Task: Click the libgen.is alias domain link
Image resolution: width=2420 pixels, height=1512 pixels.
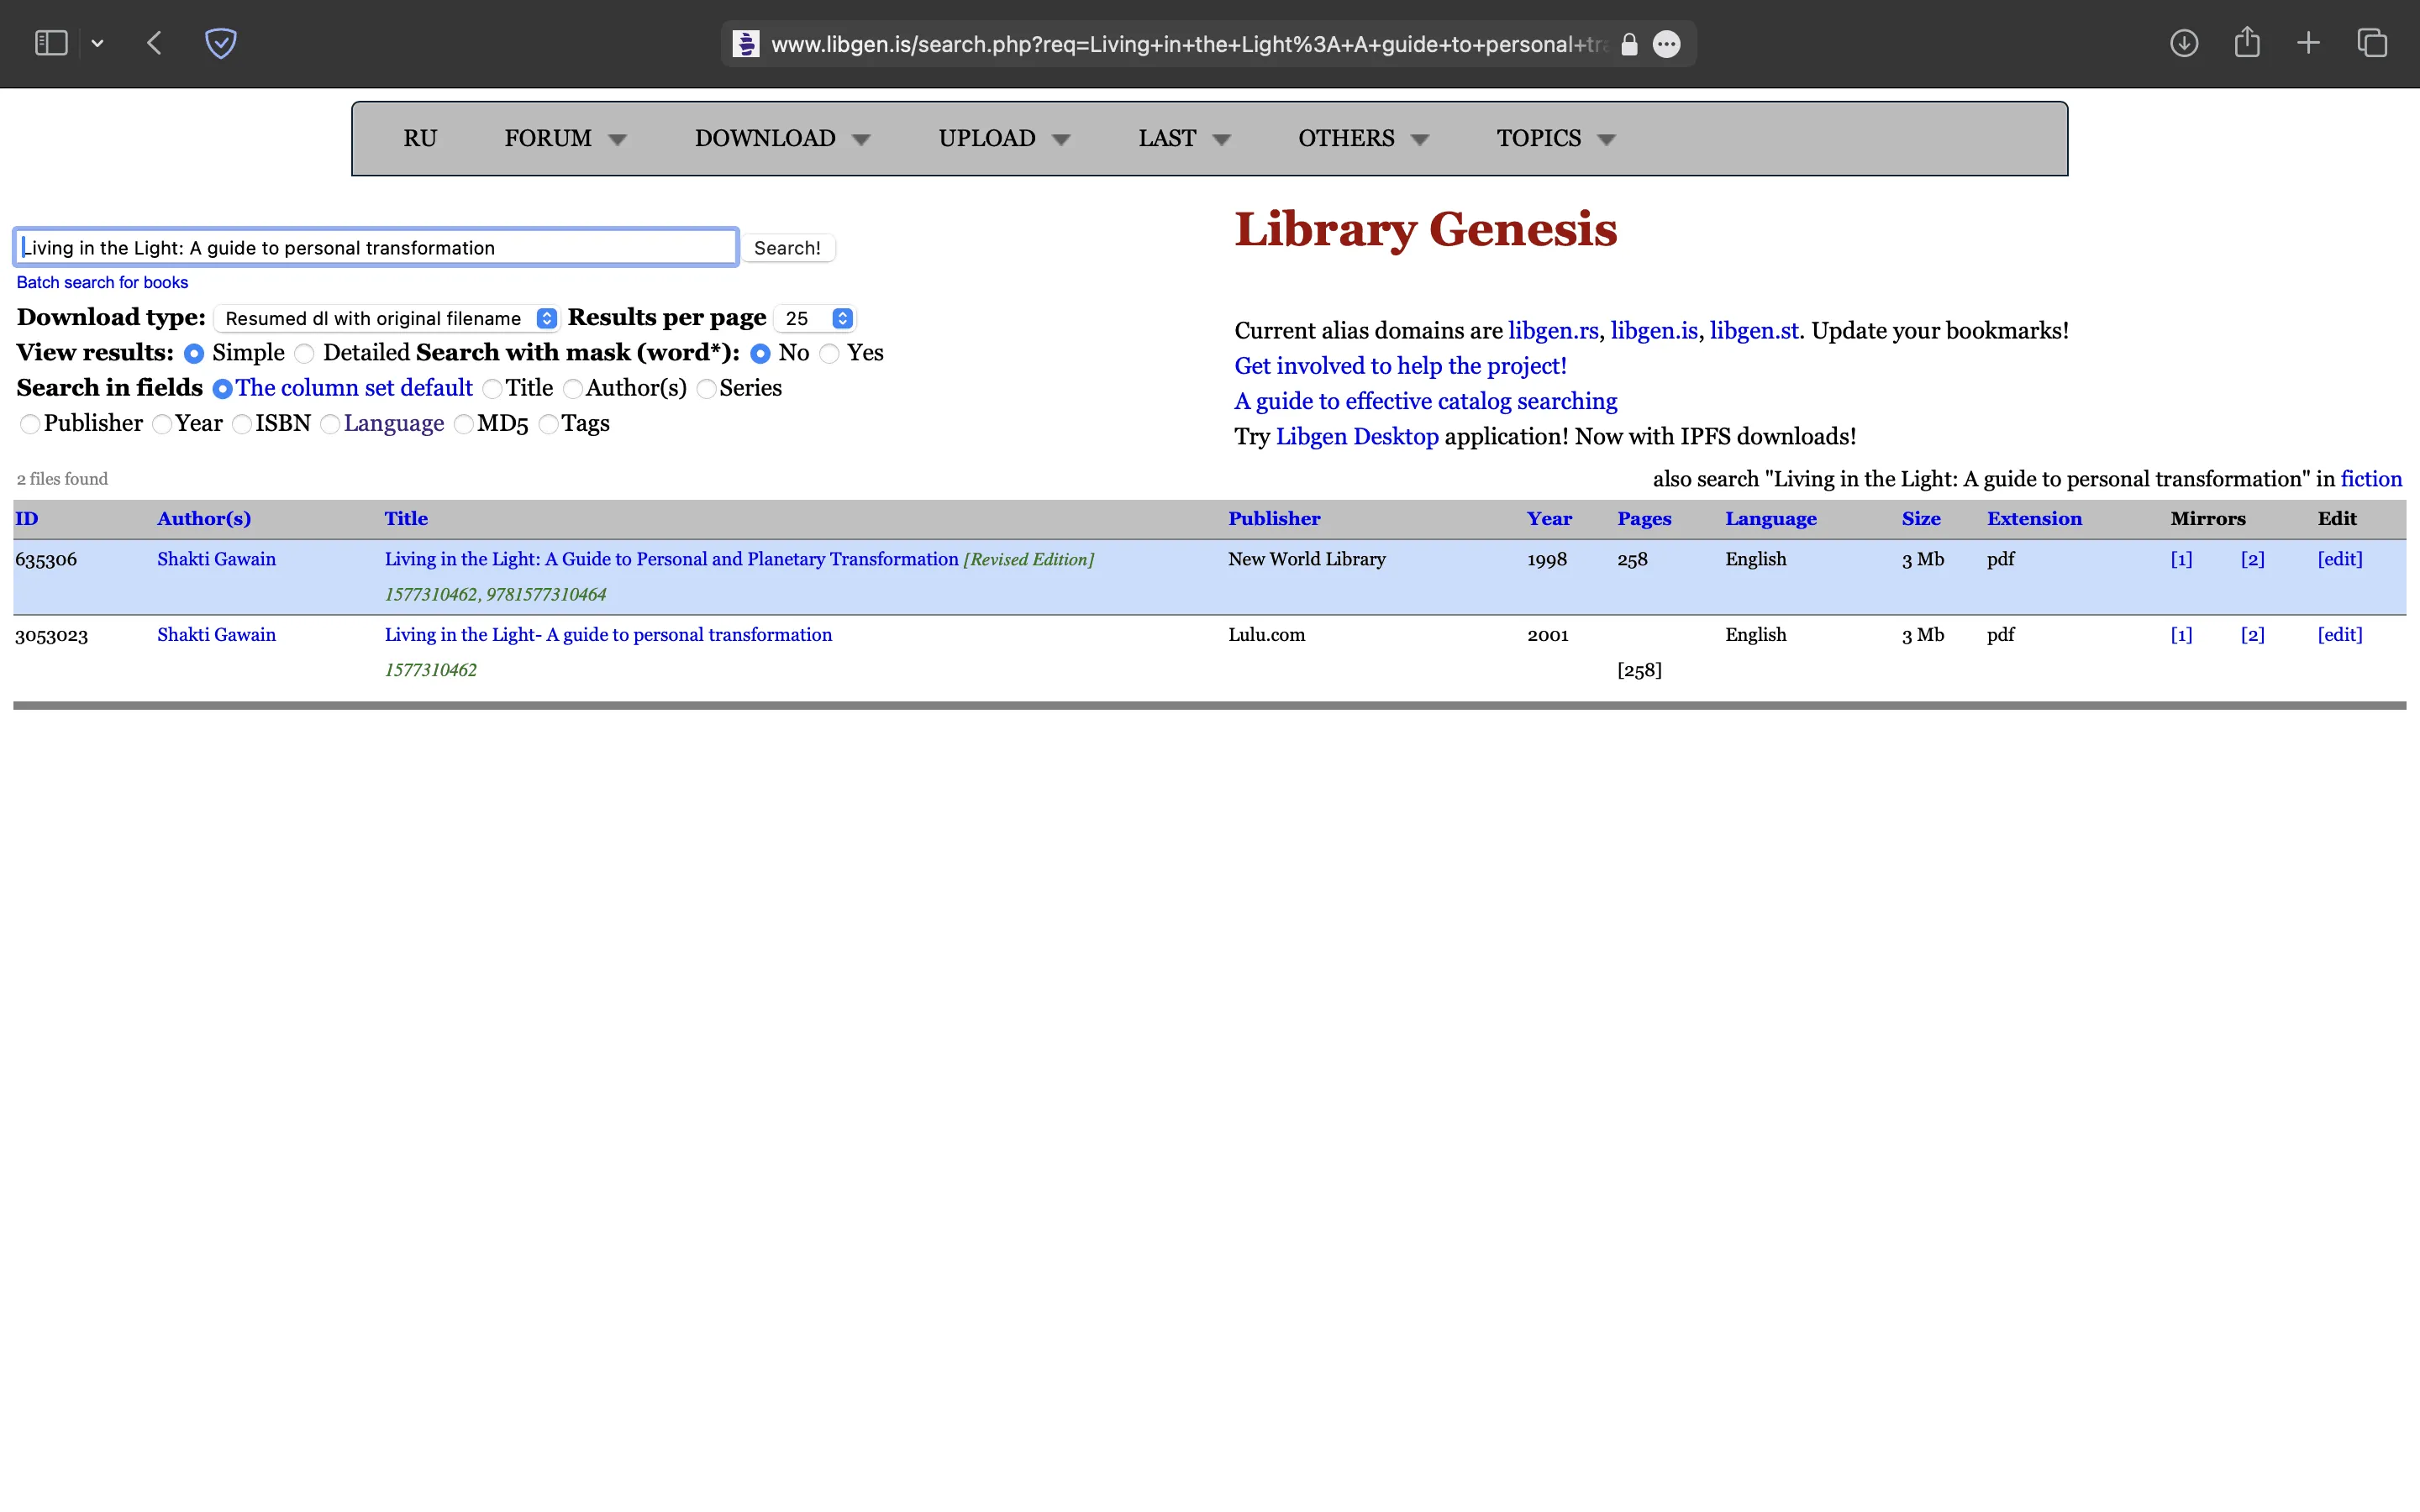Action: 1652,331
